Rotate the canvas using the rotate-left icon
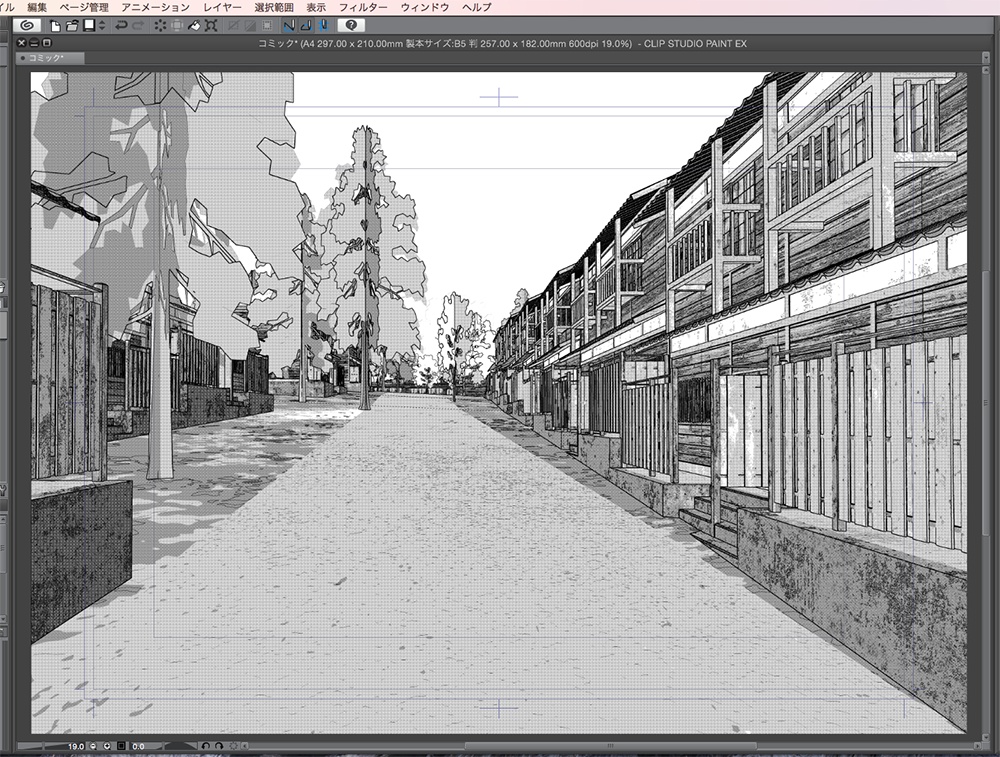The height and width of the screenshot is (757, 1000). click(x=205, y=746)
